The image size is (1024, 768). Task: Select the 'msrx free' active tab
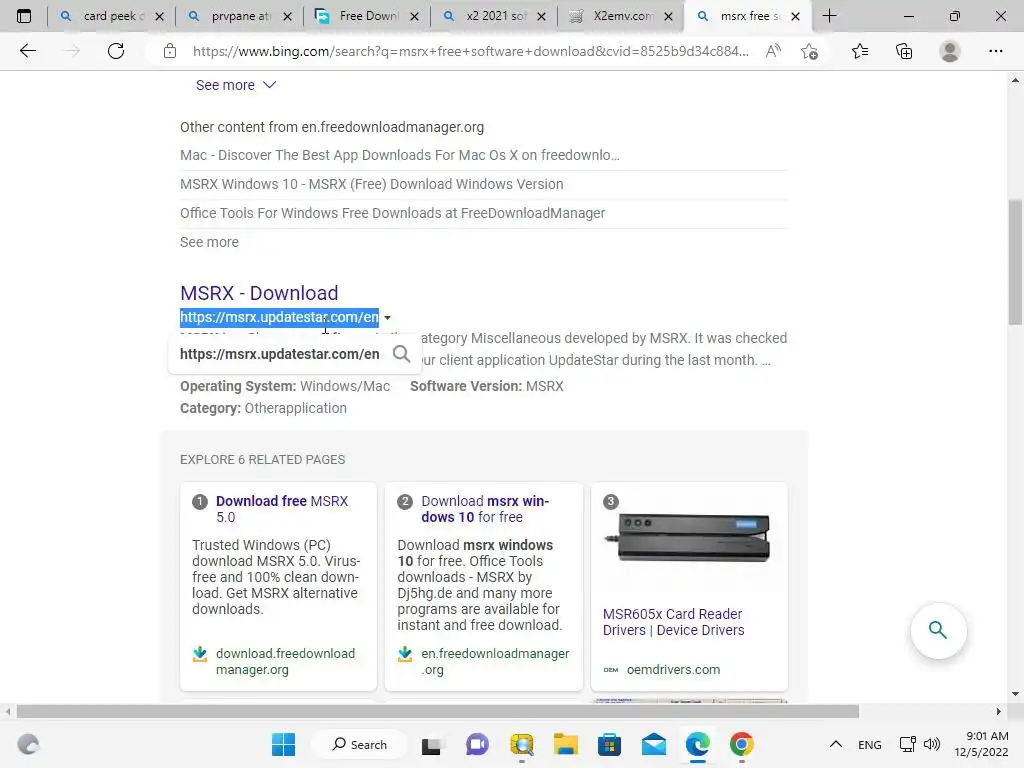pos(748,16)
